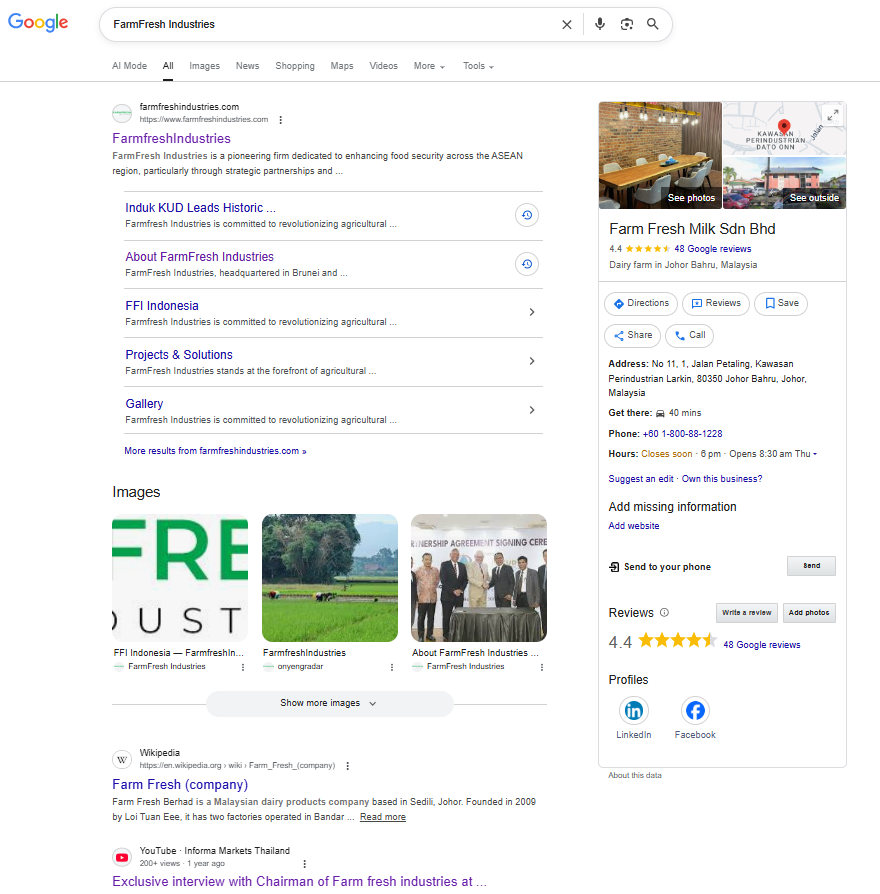The height and width of the screenshot is (894, 880).
Task: Open three-dot menu under onyengradar image
Action: [392, 667]
